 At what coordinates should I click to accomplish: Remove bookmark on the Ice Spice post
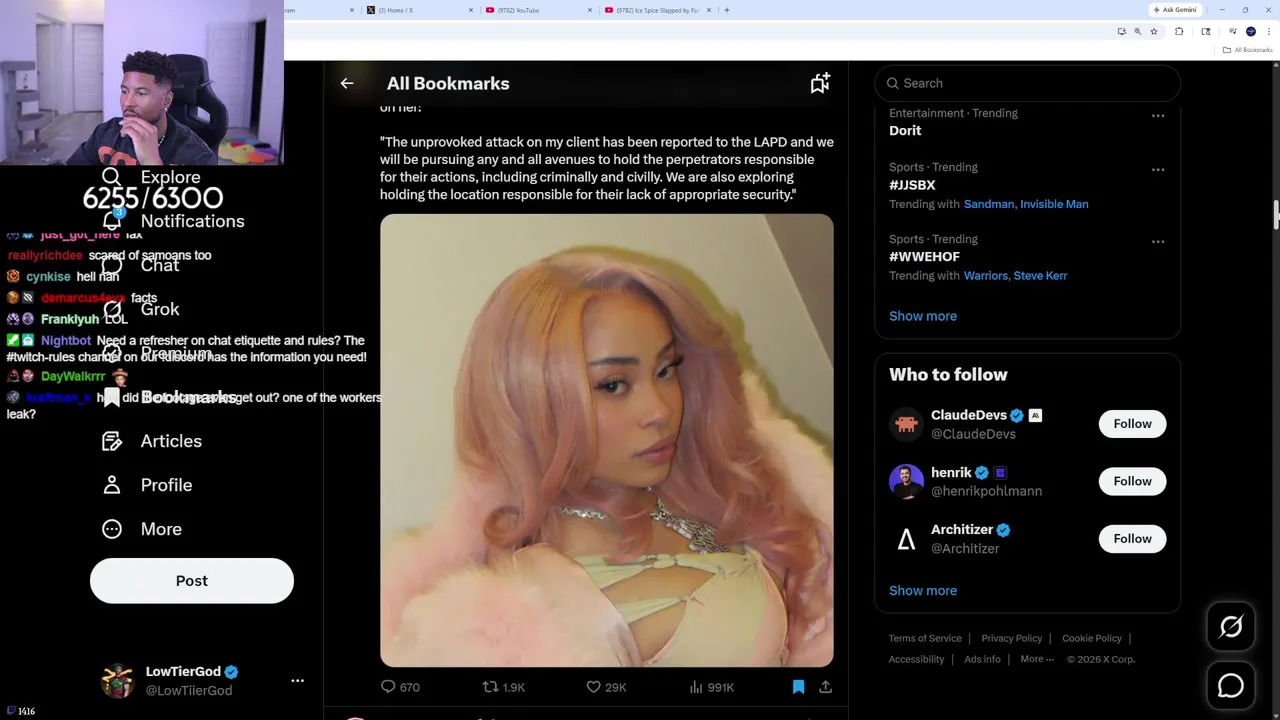pos(798,687)
